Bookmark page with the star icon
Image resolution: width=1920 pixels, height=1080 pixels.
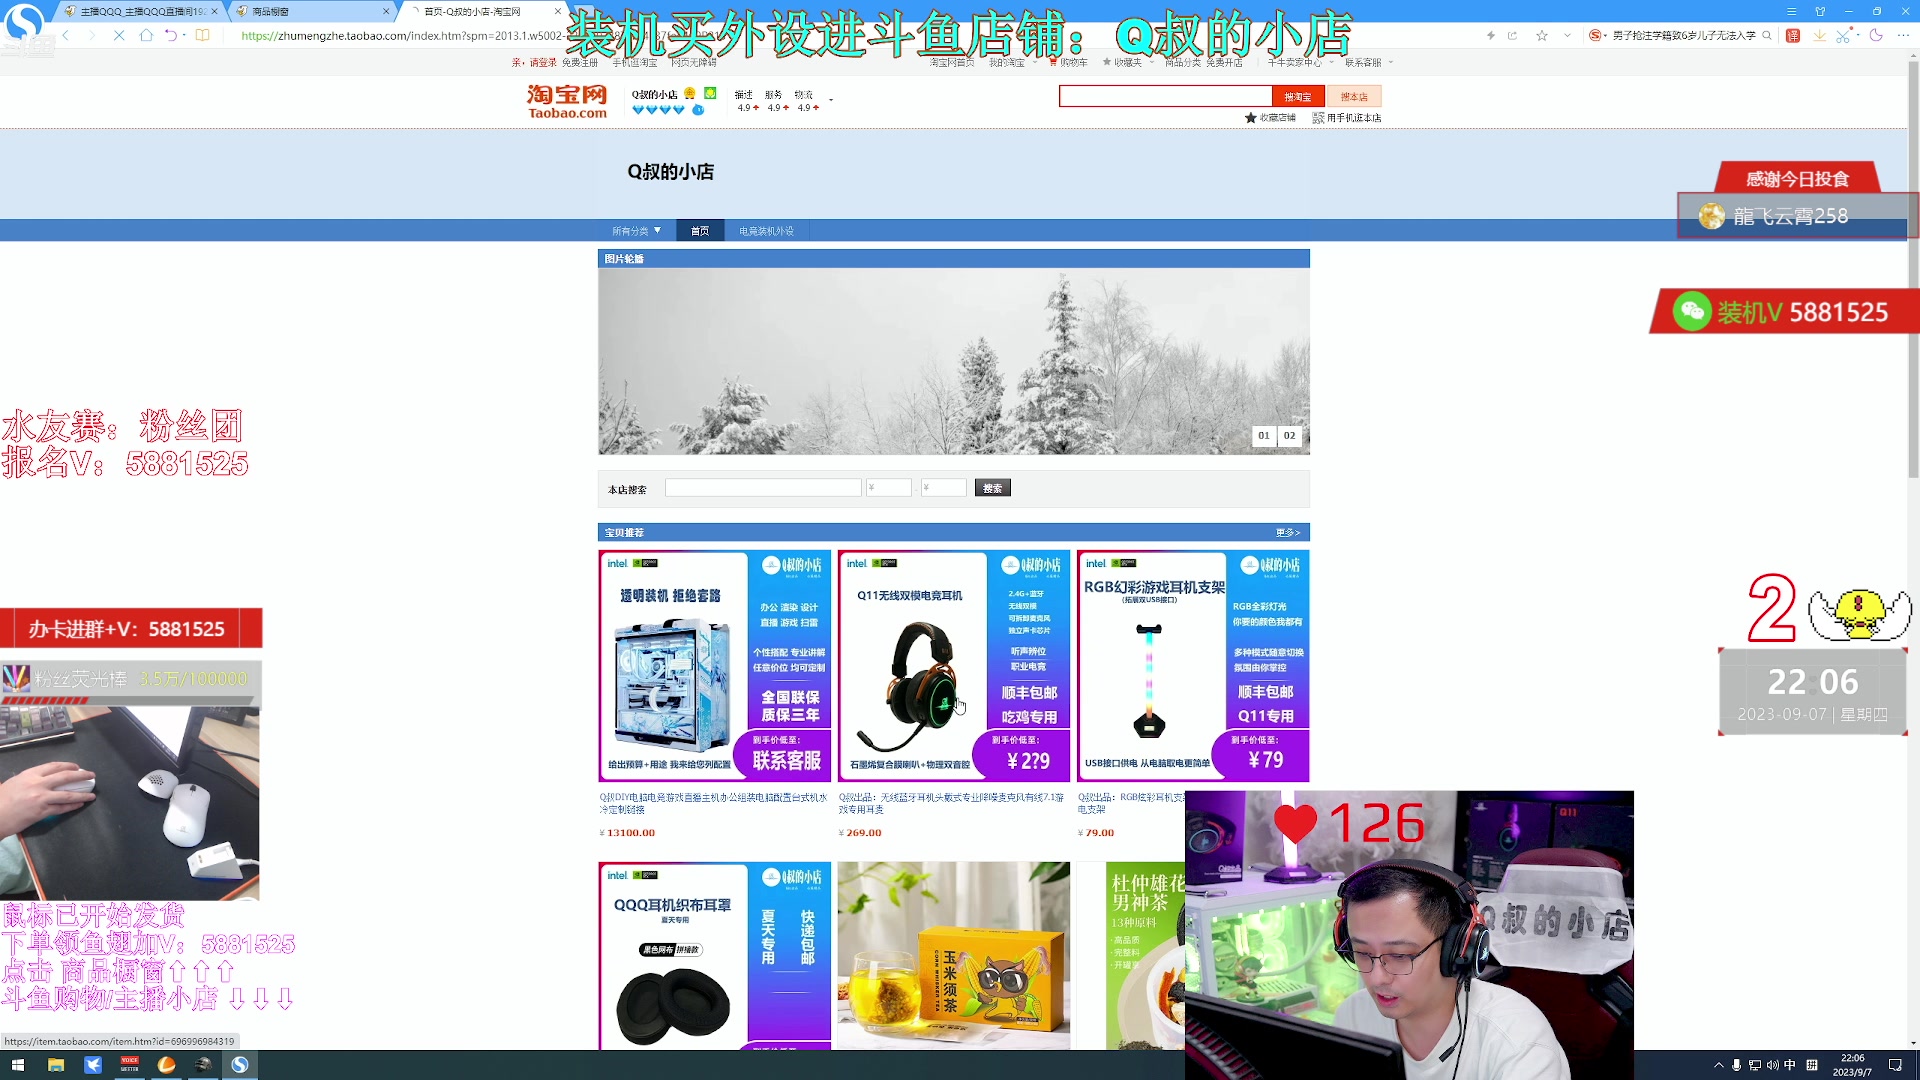click(x=1542, y=35)
